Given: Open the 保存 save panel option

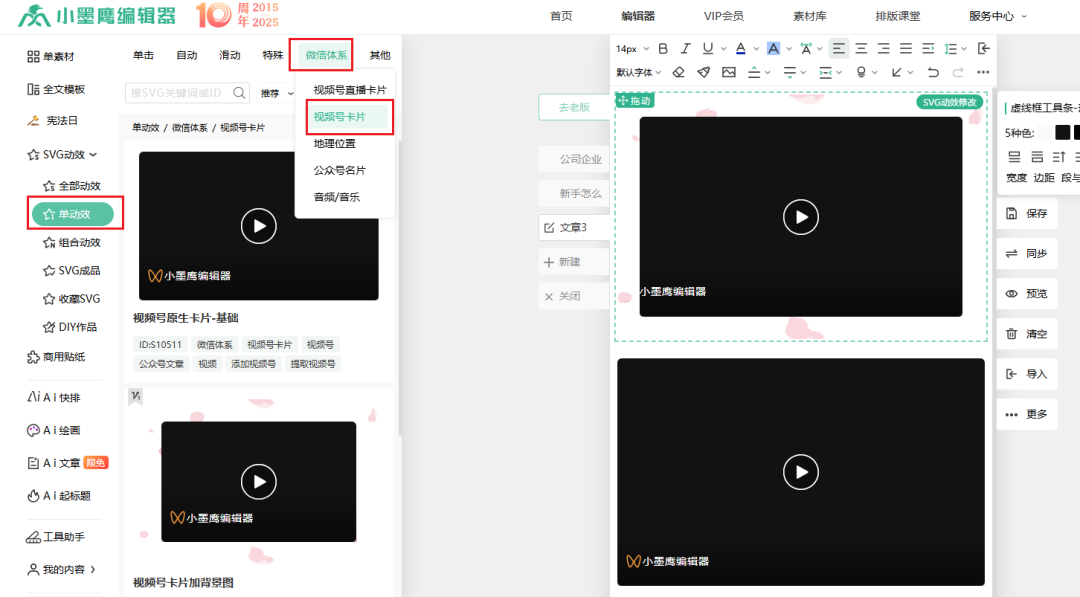Looking at the screenshot, I should pos(1026,213).
